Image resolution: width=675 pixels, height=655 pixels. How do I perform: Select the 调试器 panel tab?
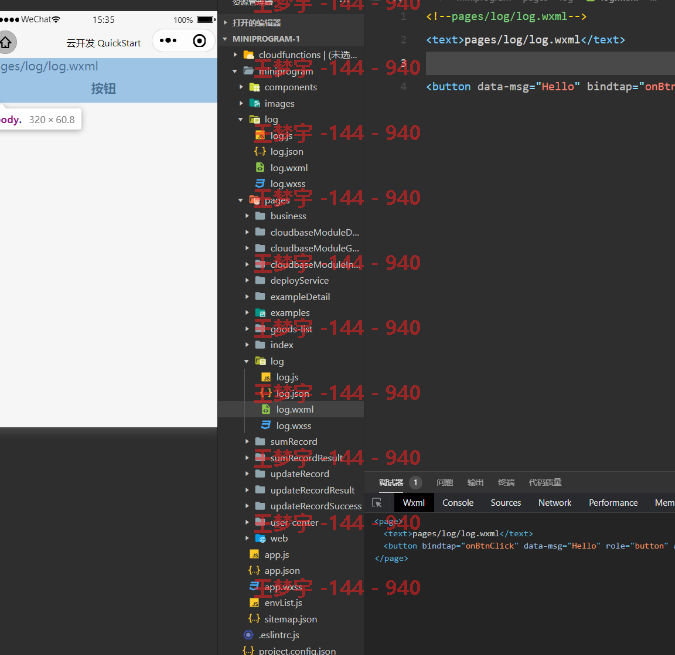click(x=391, y=482)
